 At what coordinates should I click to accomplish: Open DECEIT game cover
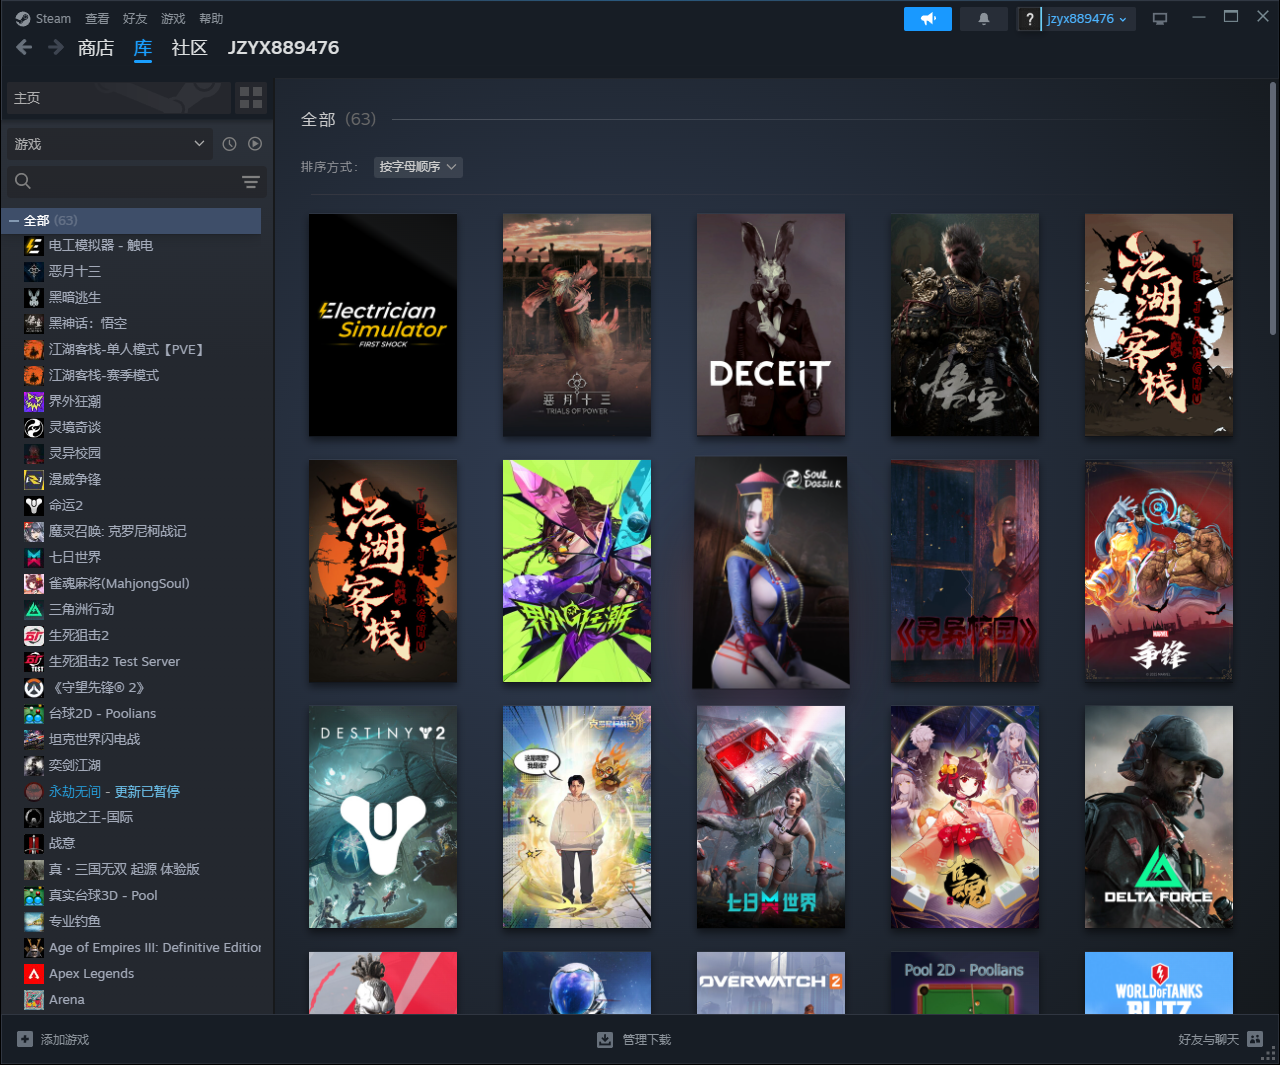click(771, 325)
